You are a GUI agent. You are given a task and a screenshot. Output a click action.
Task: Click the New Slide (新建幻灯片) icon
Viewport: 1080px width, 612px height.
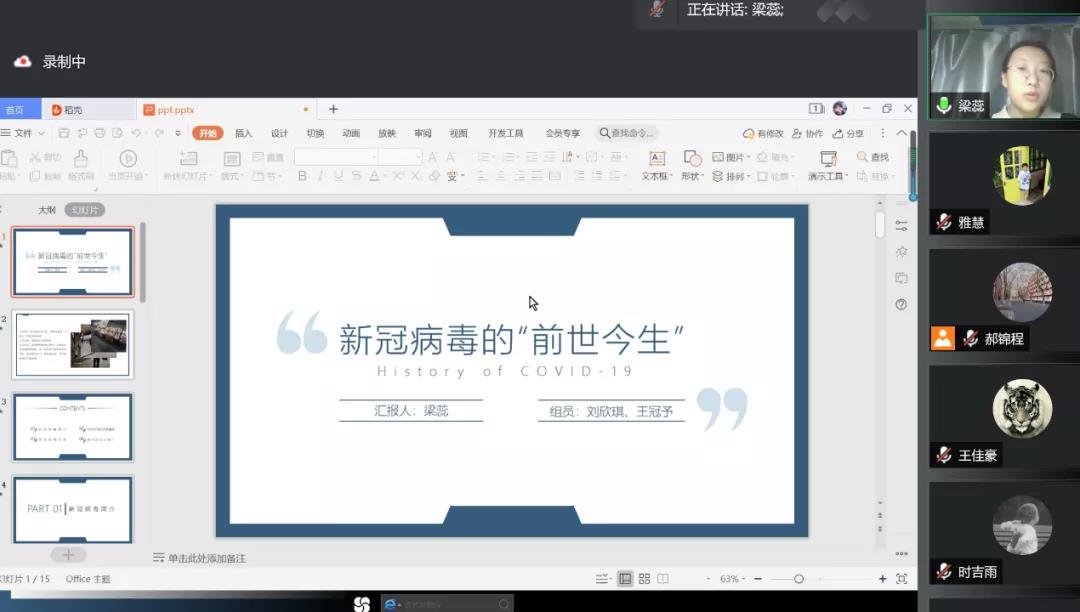pos(187,159)
